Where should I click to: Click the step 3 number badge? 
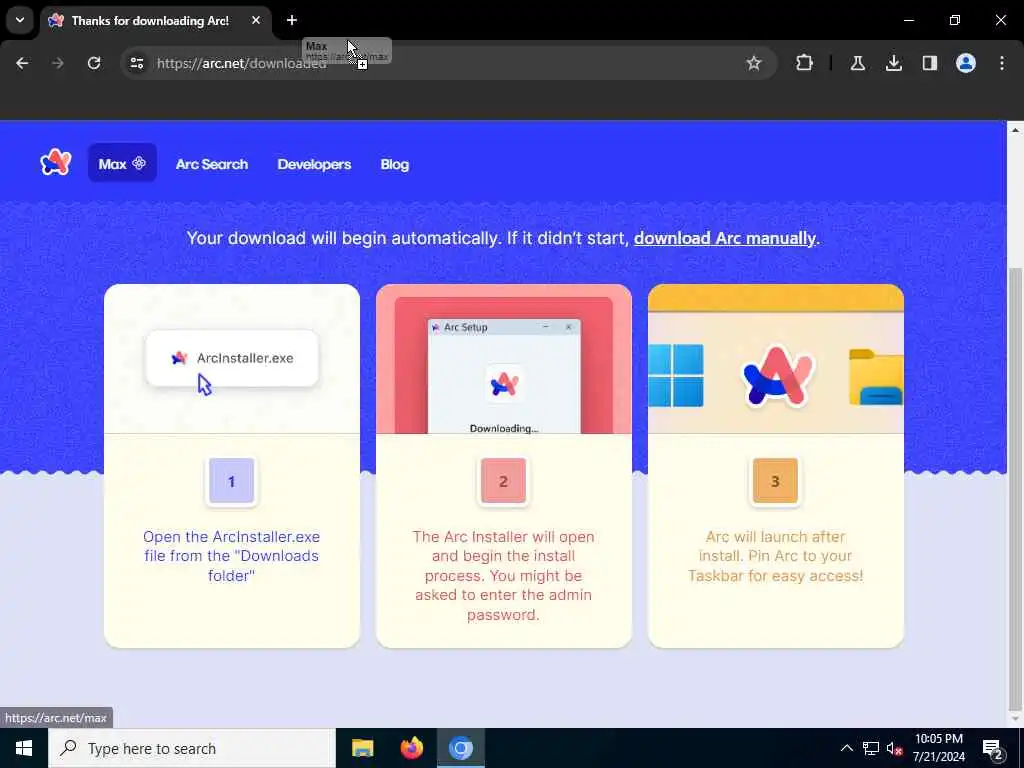coord(775,481)
